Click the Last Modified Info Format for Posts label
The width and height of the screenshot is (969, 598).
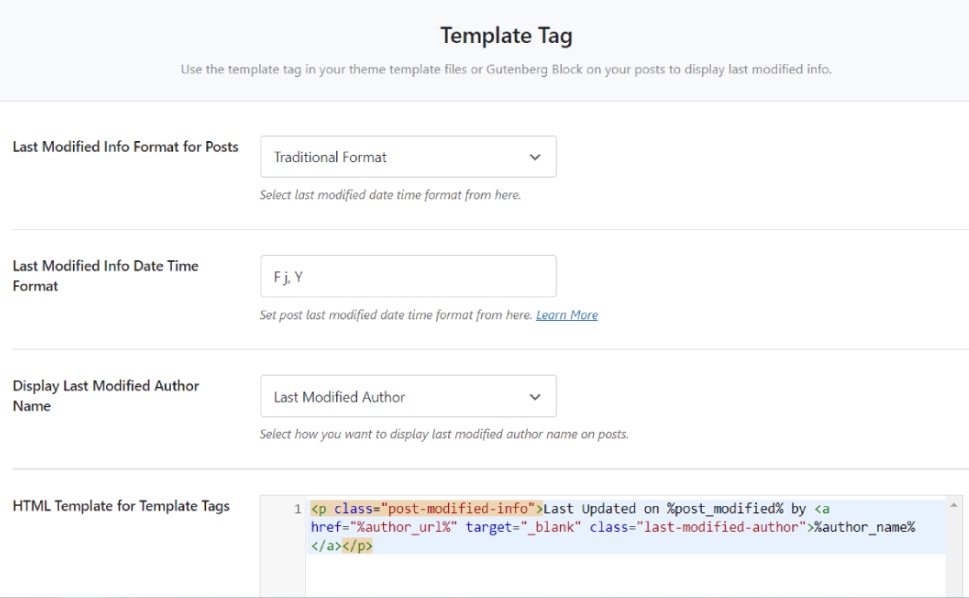pos(125,147)
